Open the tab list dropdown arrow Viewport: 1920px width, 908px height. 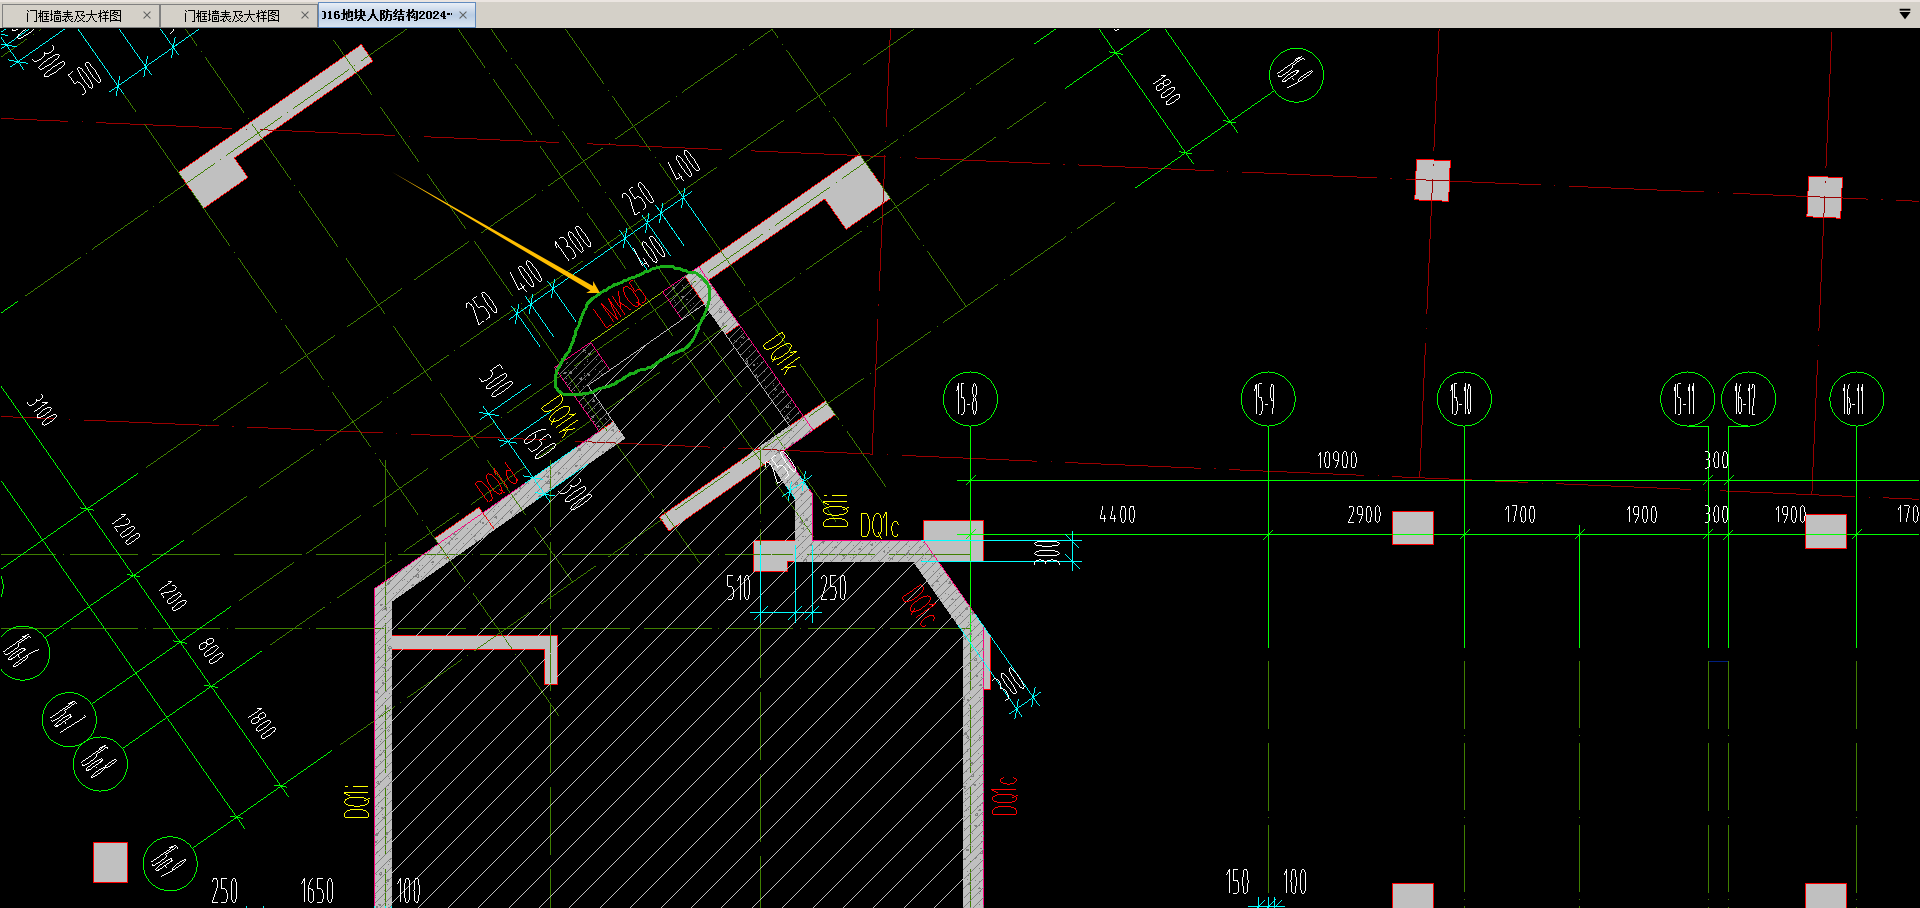pos(1905,14)
